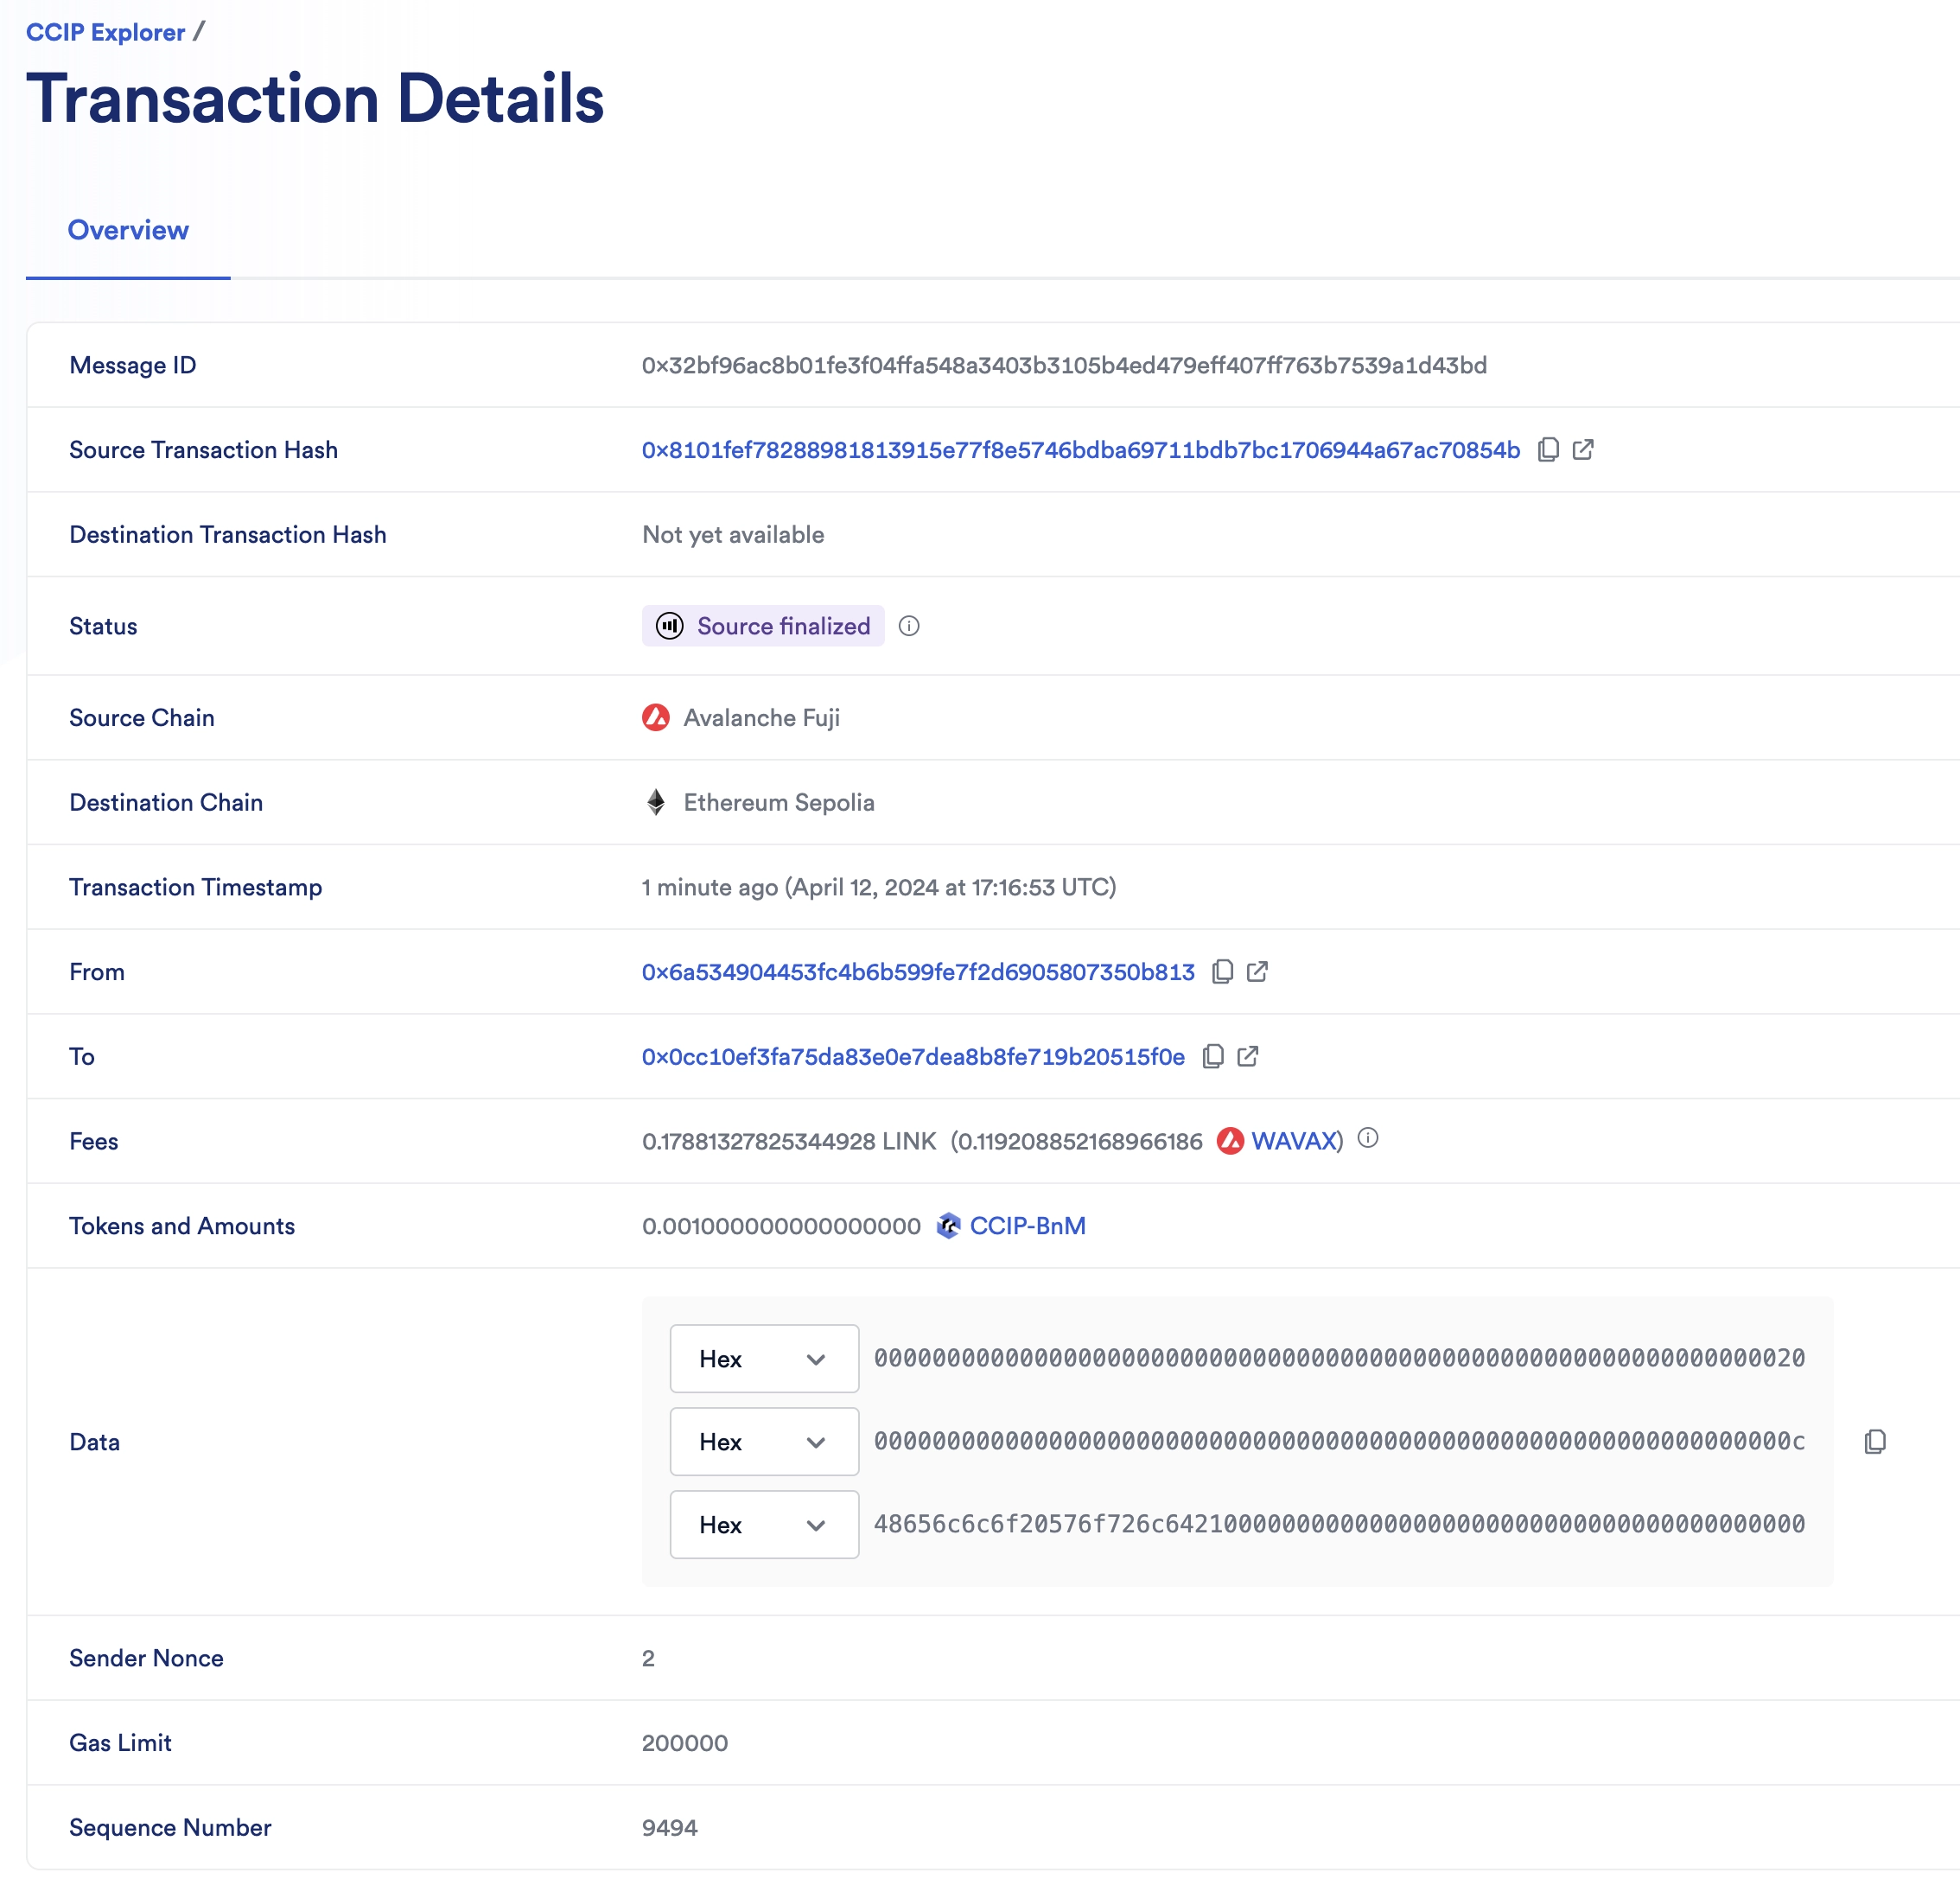Open the From address link
1960x1898 pixels.
917,971
